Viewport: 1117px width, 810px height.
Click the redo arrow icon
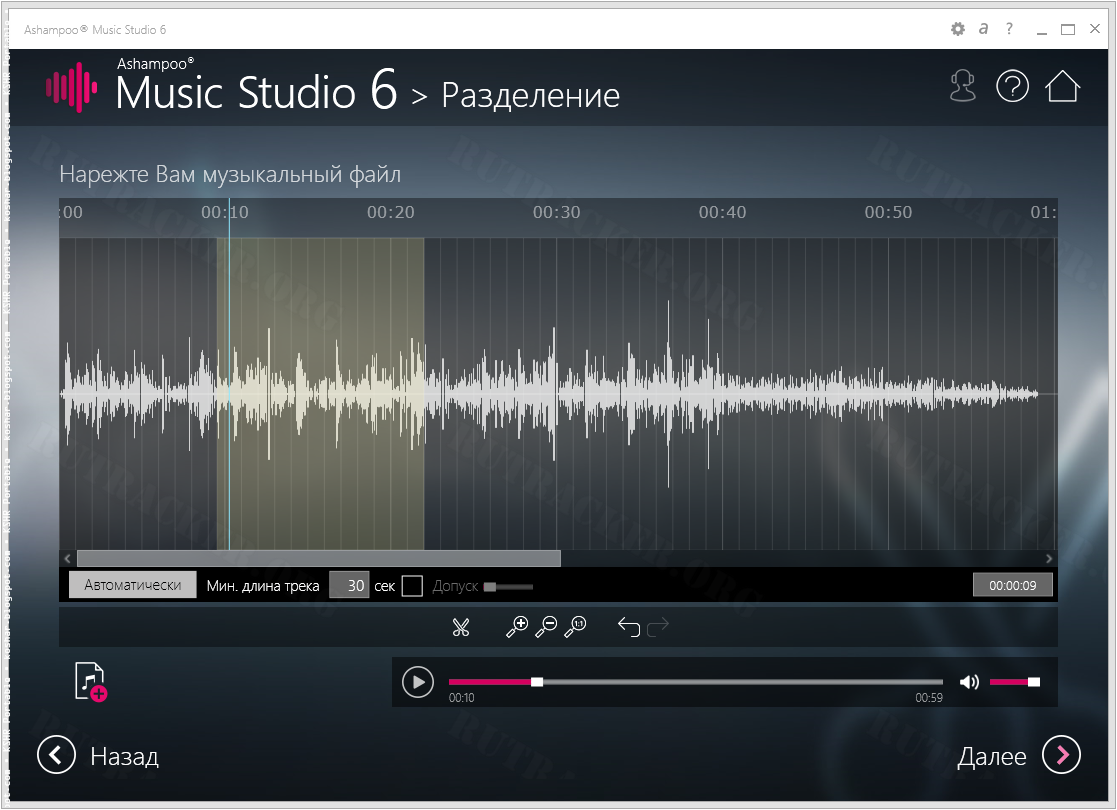pos(658,627)
